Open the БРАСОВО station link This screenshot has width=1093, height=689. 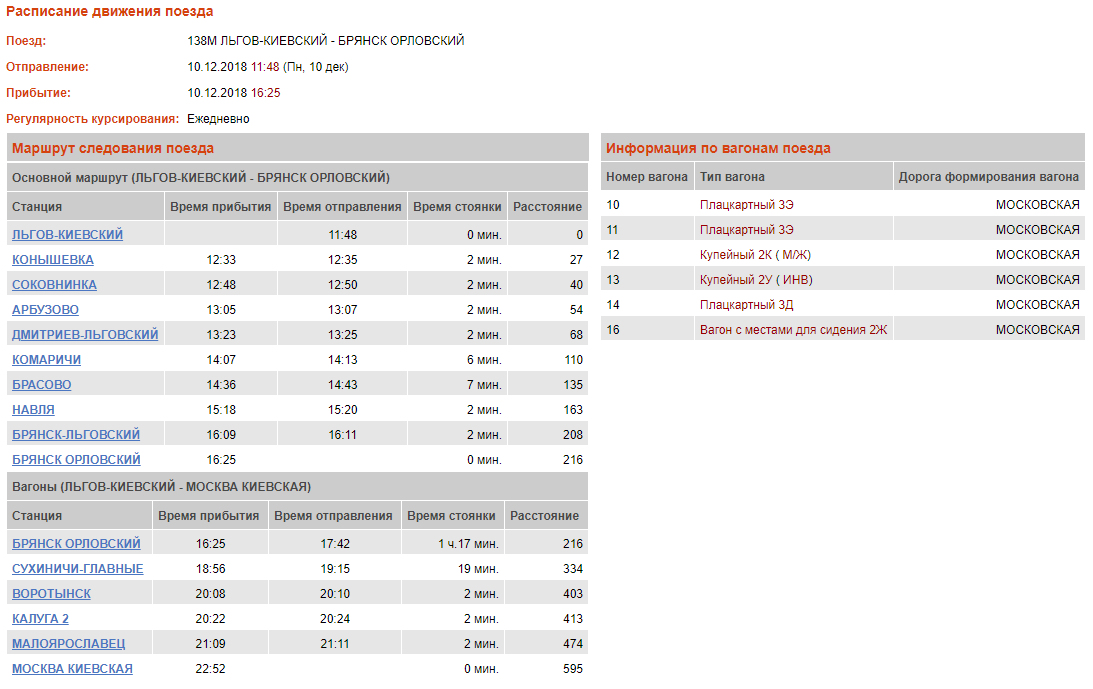tap(41, 385)
